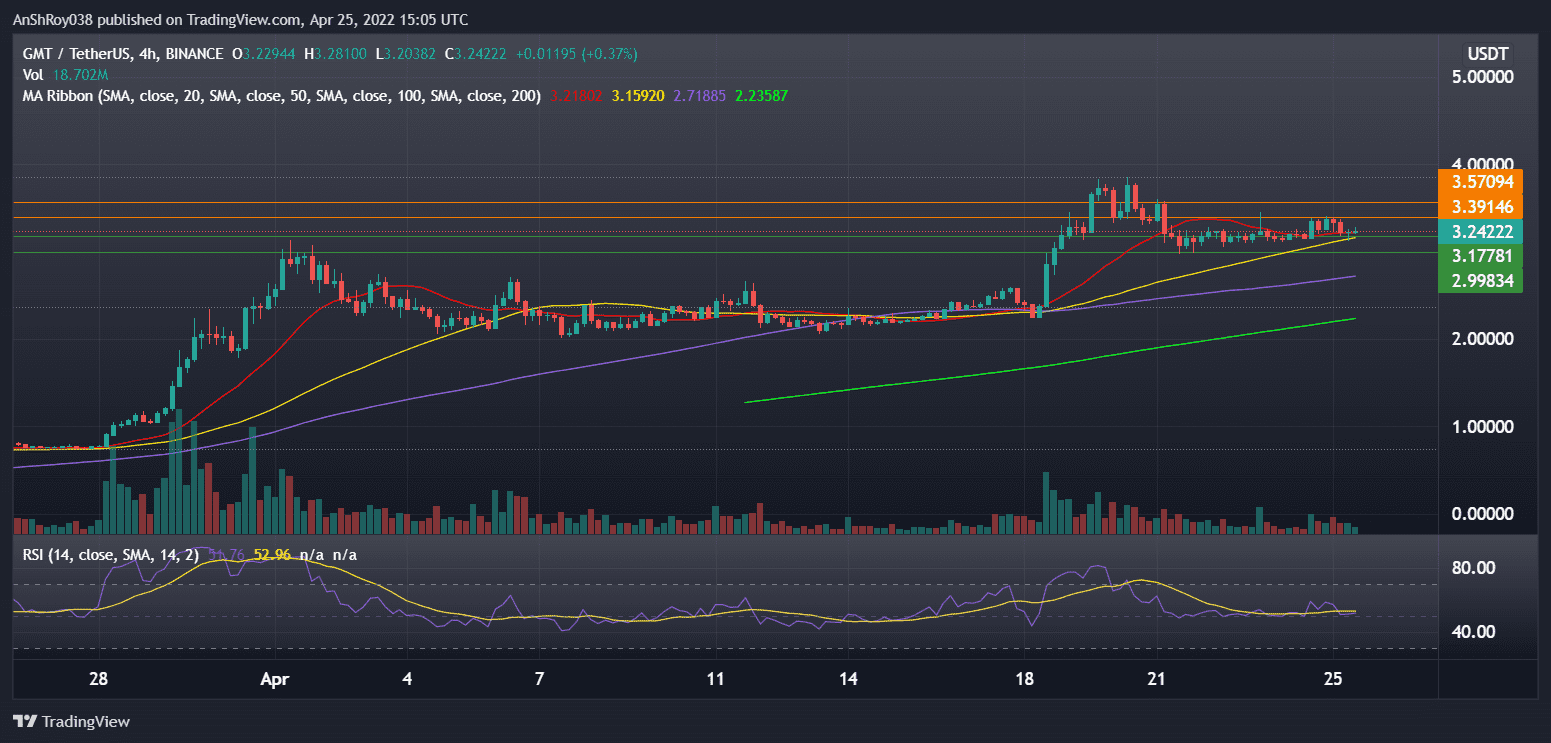Toggle the MA Ribbon indicator legend

(280, 96)
